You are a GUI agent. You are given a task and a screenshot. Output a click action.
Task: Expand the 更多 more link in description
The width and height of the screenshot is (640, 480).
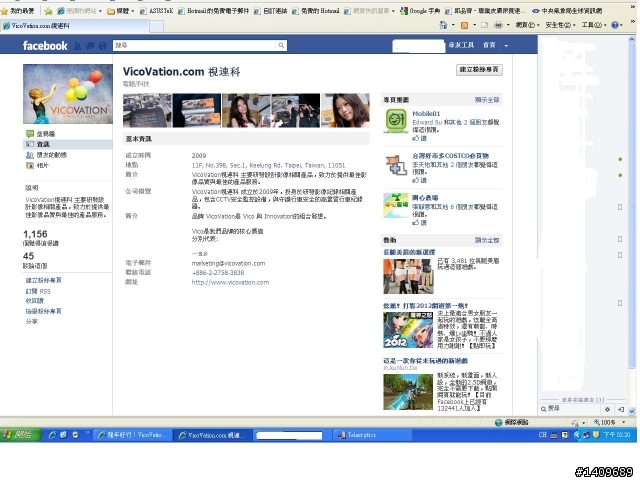point(200,254)
